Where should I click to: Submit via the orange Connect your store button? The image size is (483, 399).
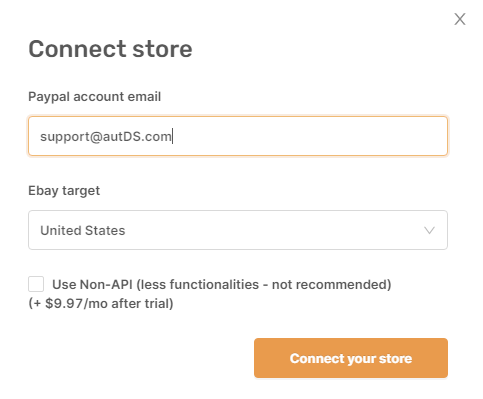pos(351,358)
